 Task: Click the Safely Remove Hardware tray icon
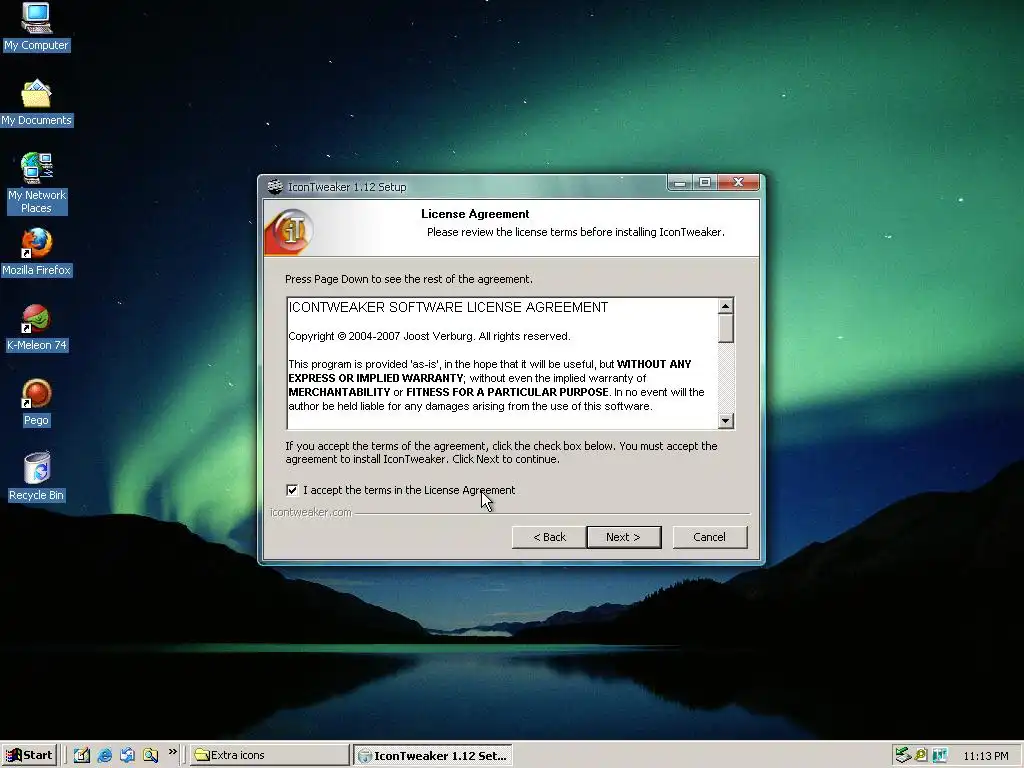[x=903, y=755]
